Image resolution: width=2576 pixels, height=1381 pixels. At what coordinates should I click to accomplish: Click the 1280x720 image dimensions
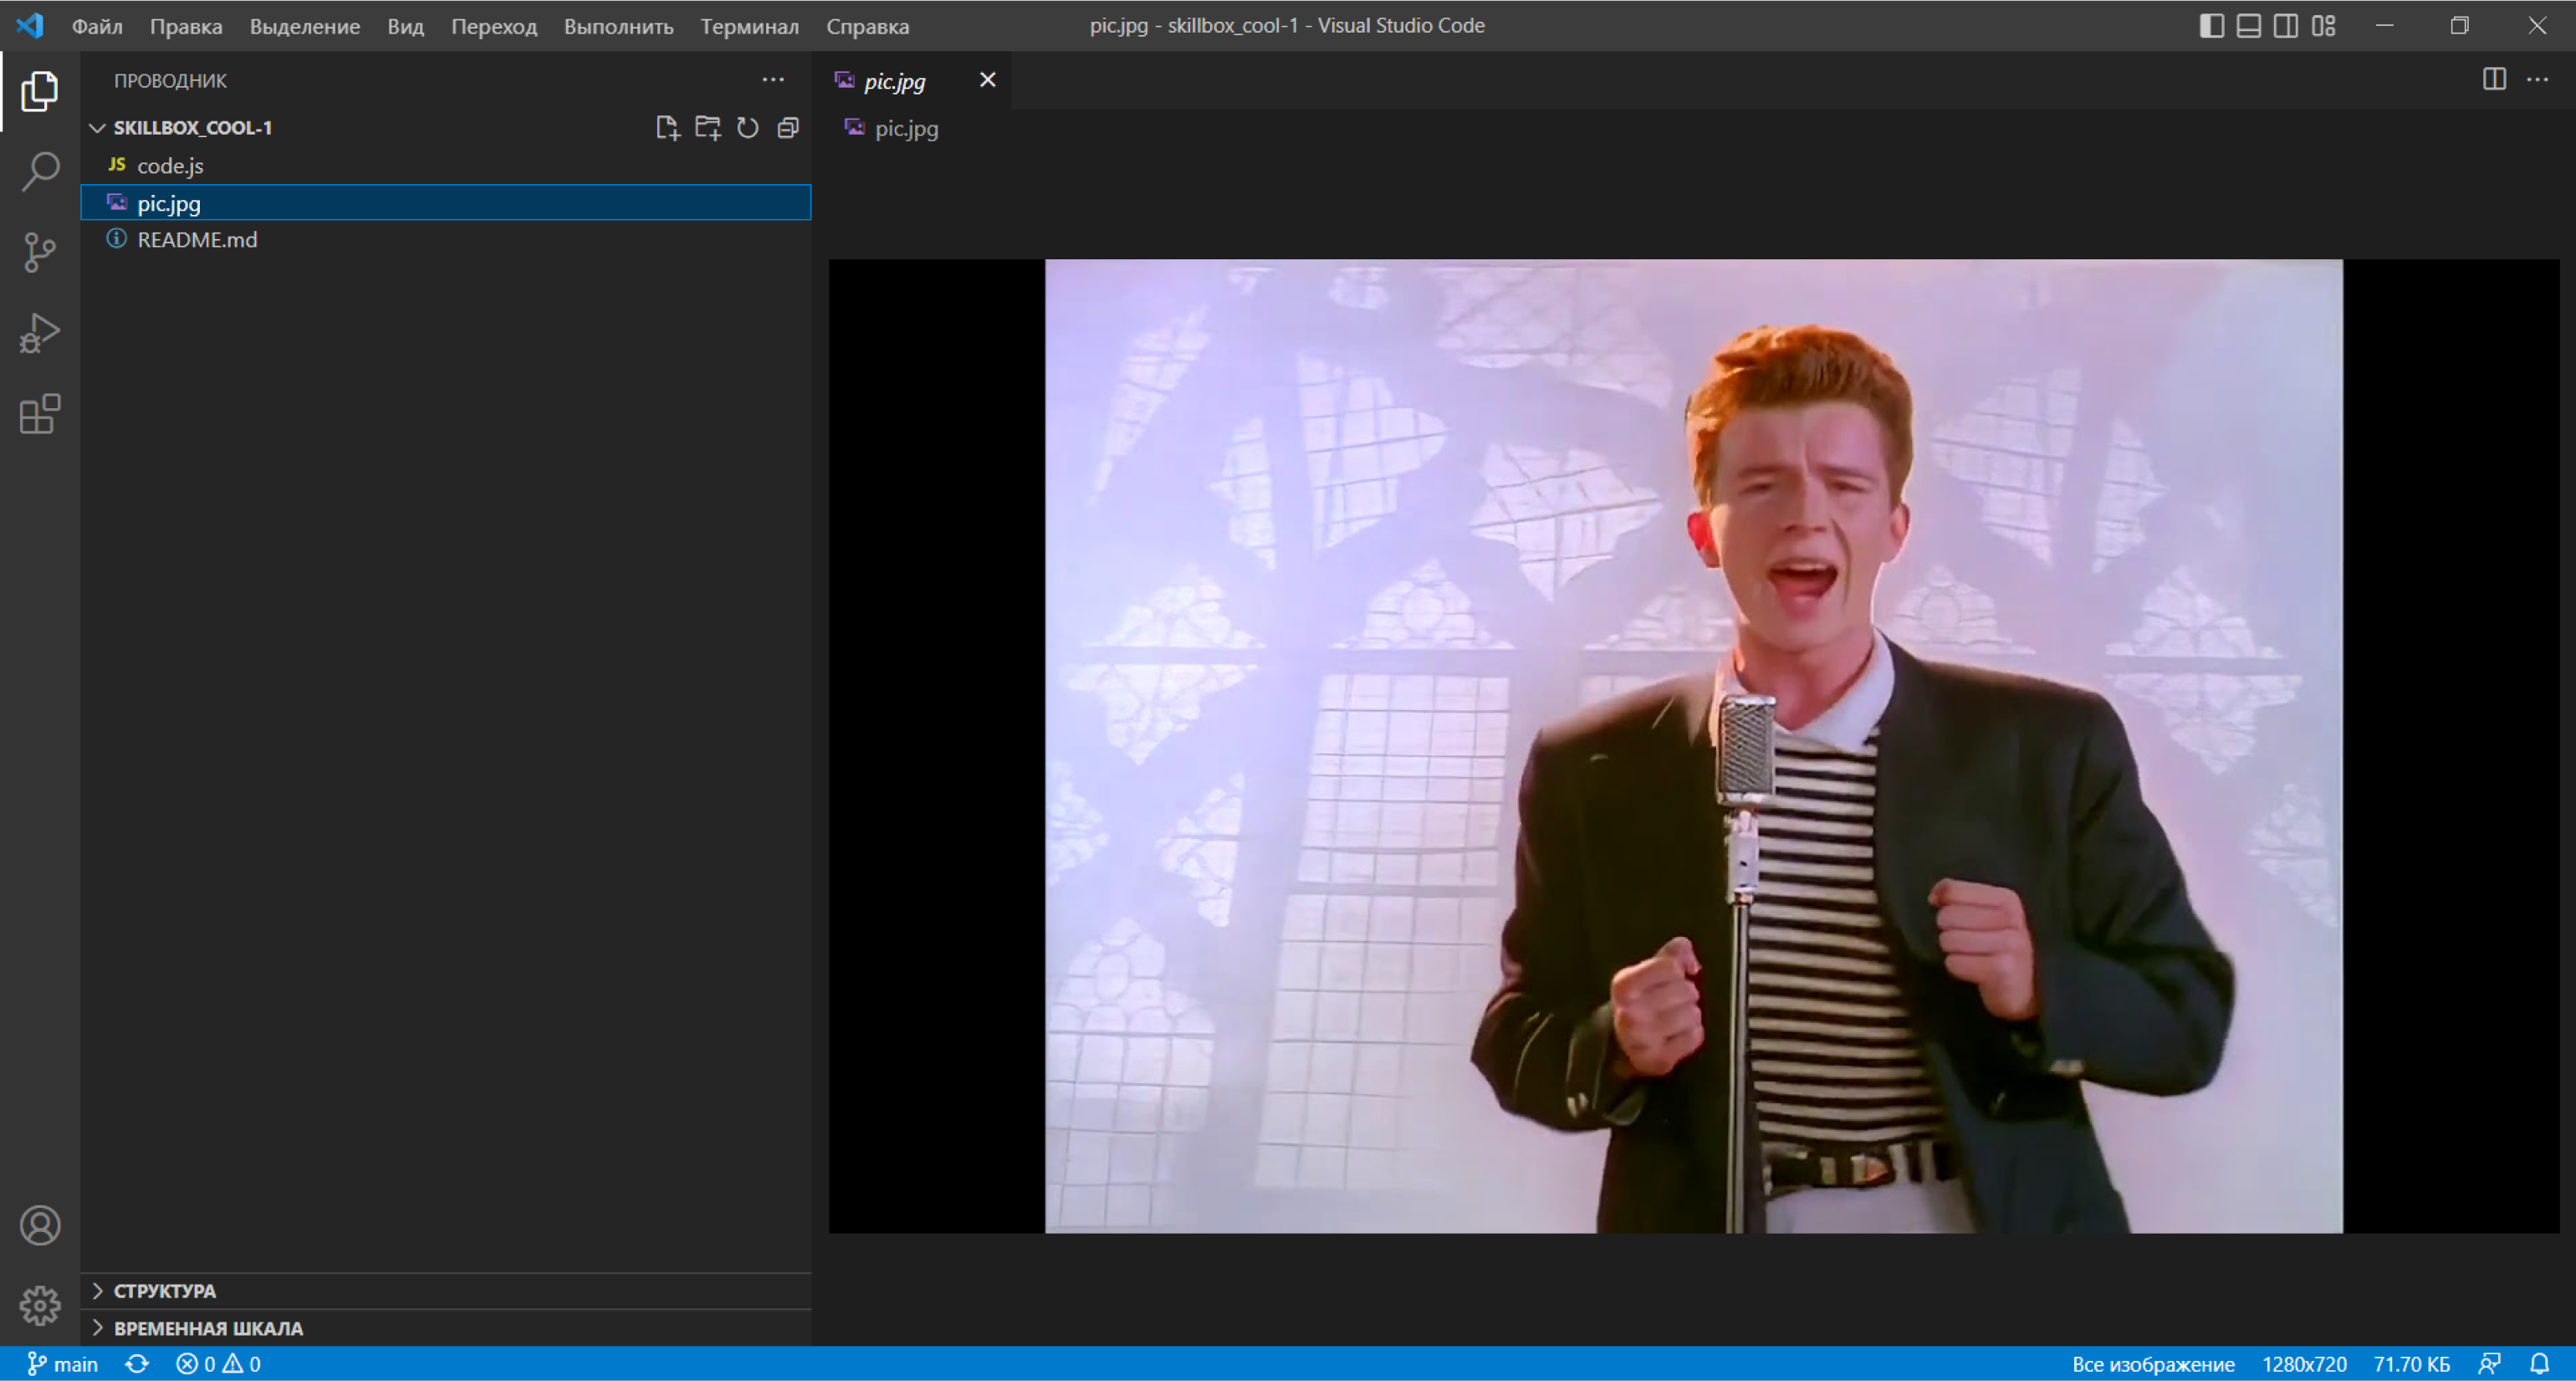point(2304,1364)
